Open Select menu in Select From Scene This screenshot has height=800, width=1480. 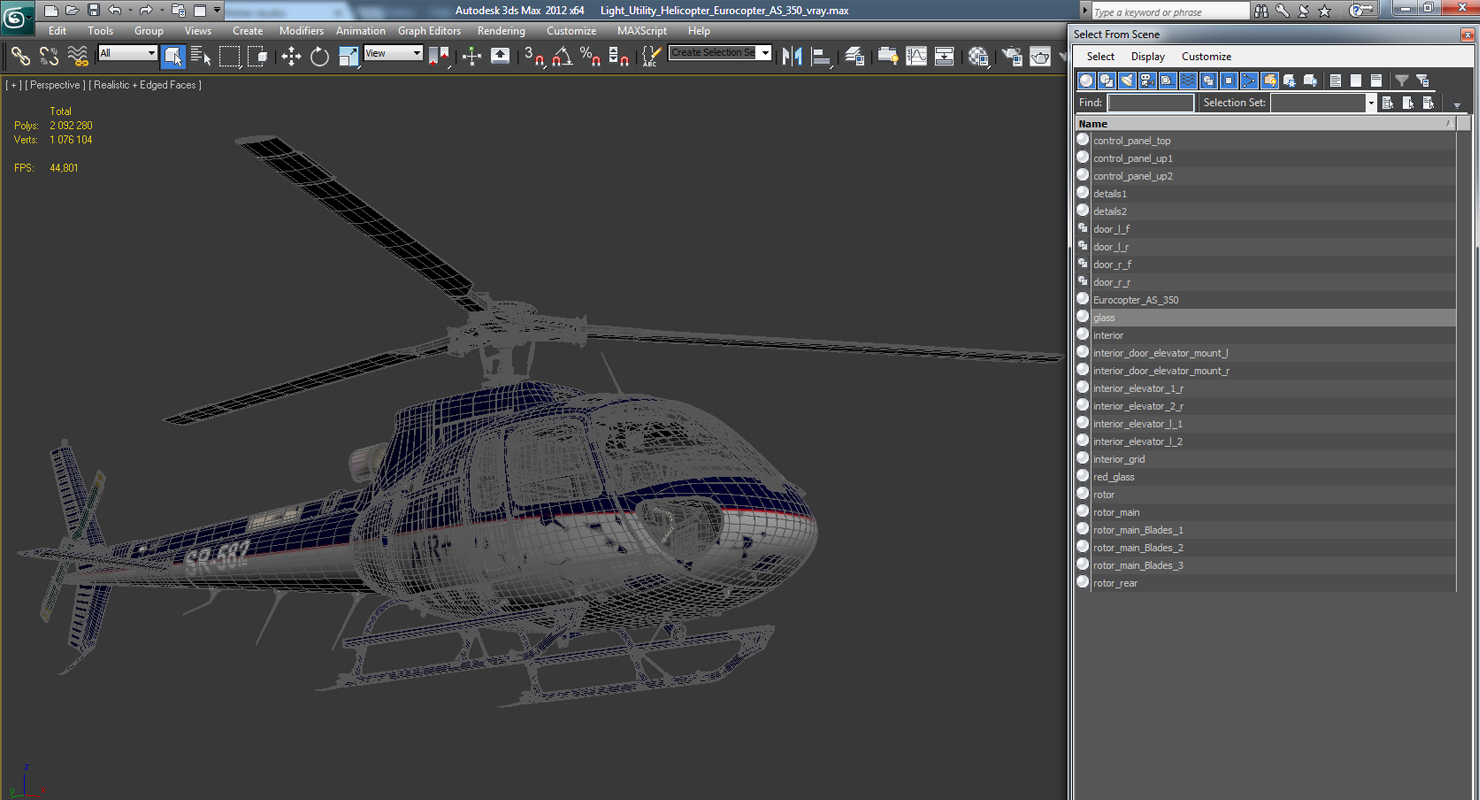[x=1100, y=57]
